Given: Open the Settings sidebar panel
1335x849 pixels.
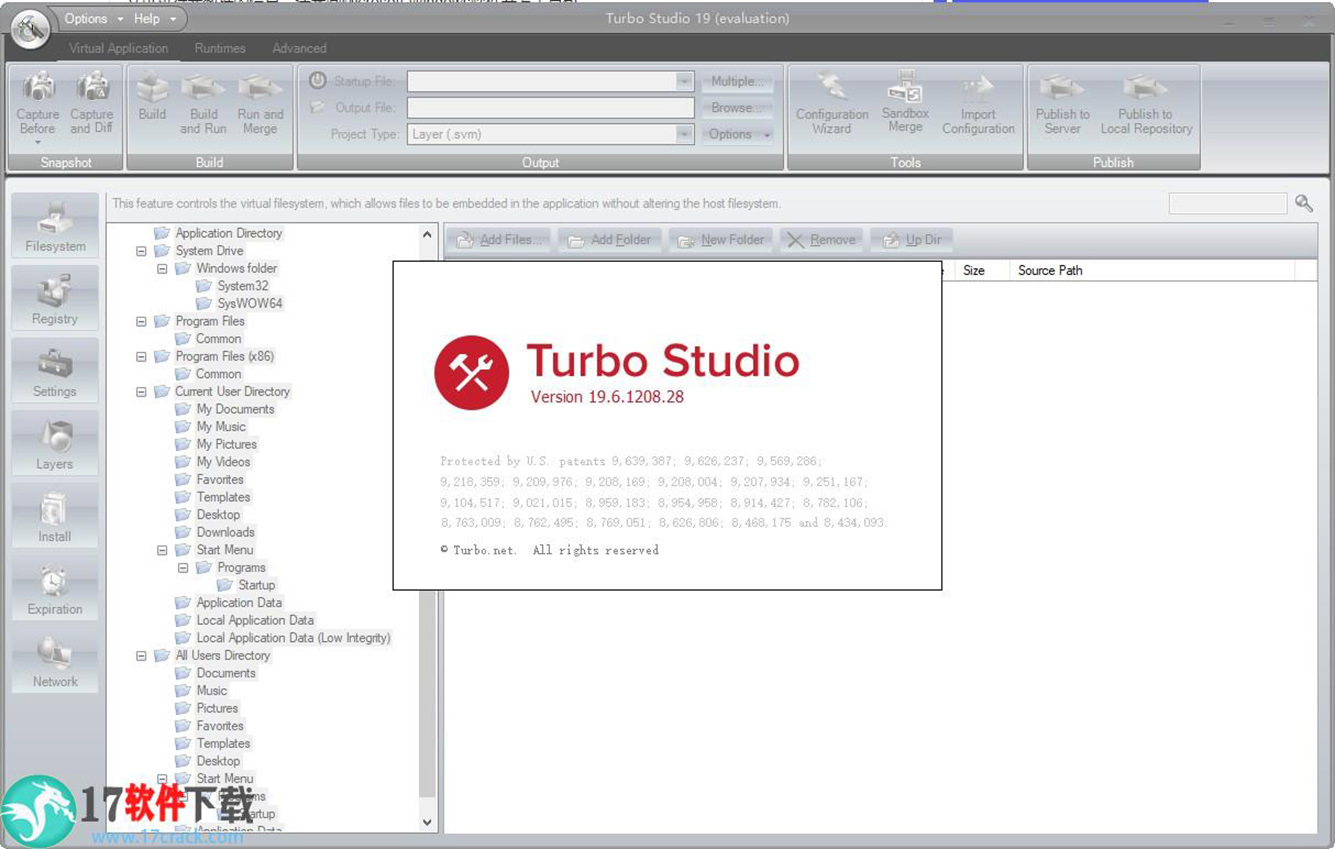Looking at the screenshot, I should (55, 371).
